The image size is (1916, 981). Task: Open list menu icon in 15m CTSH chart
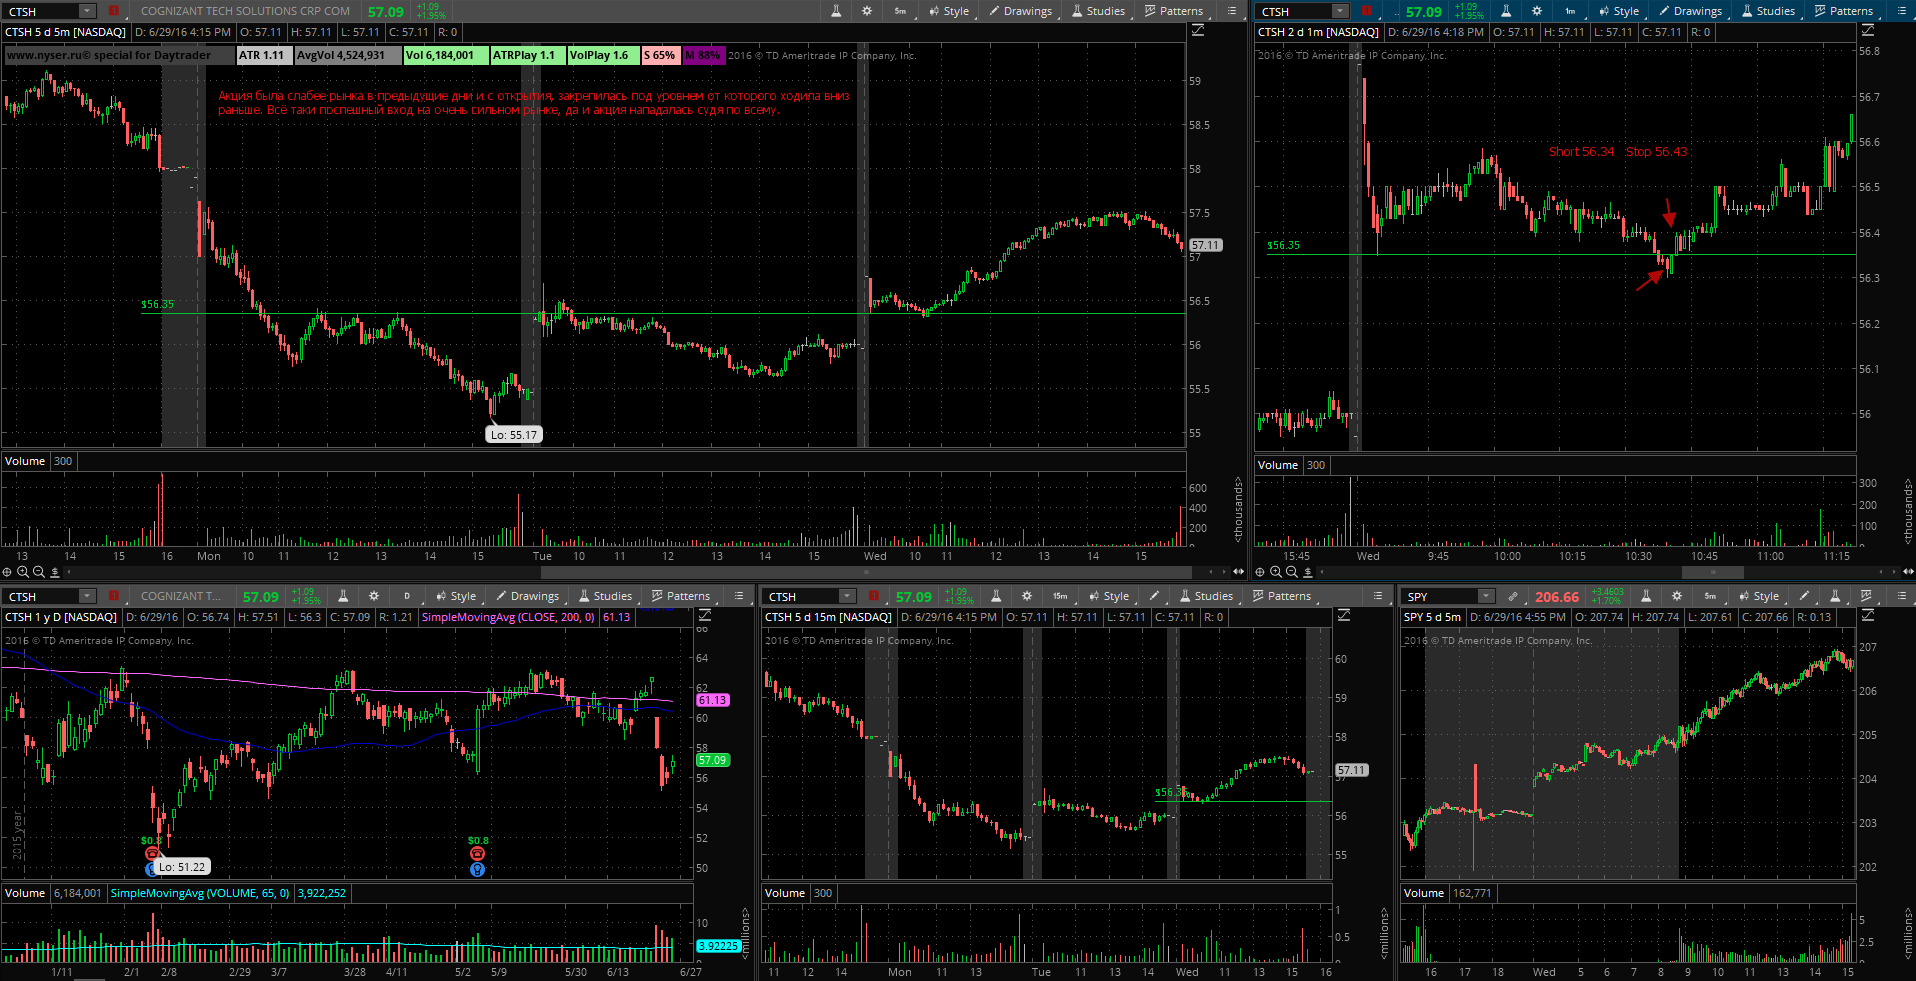tap(1378, 596)
